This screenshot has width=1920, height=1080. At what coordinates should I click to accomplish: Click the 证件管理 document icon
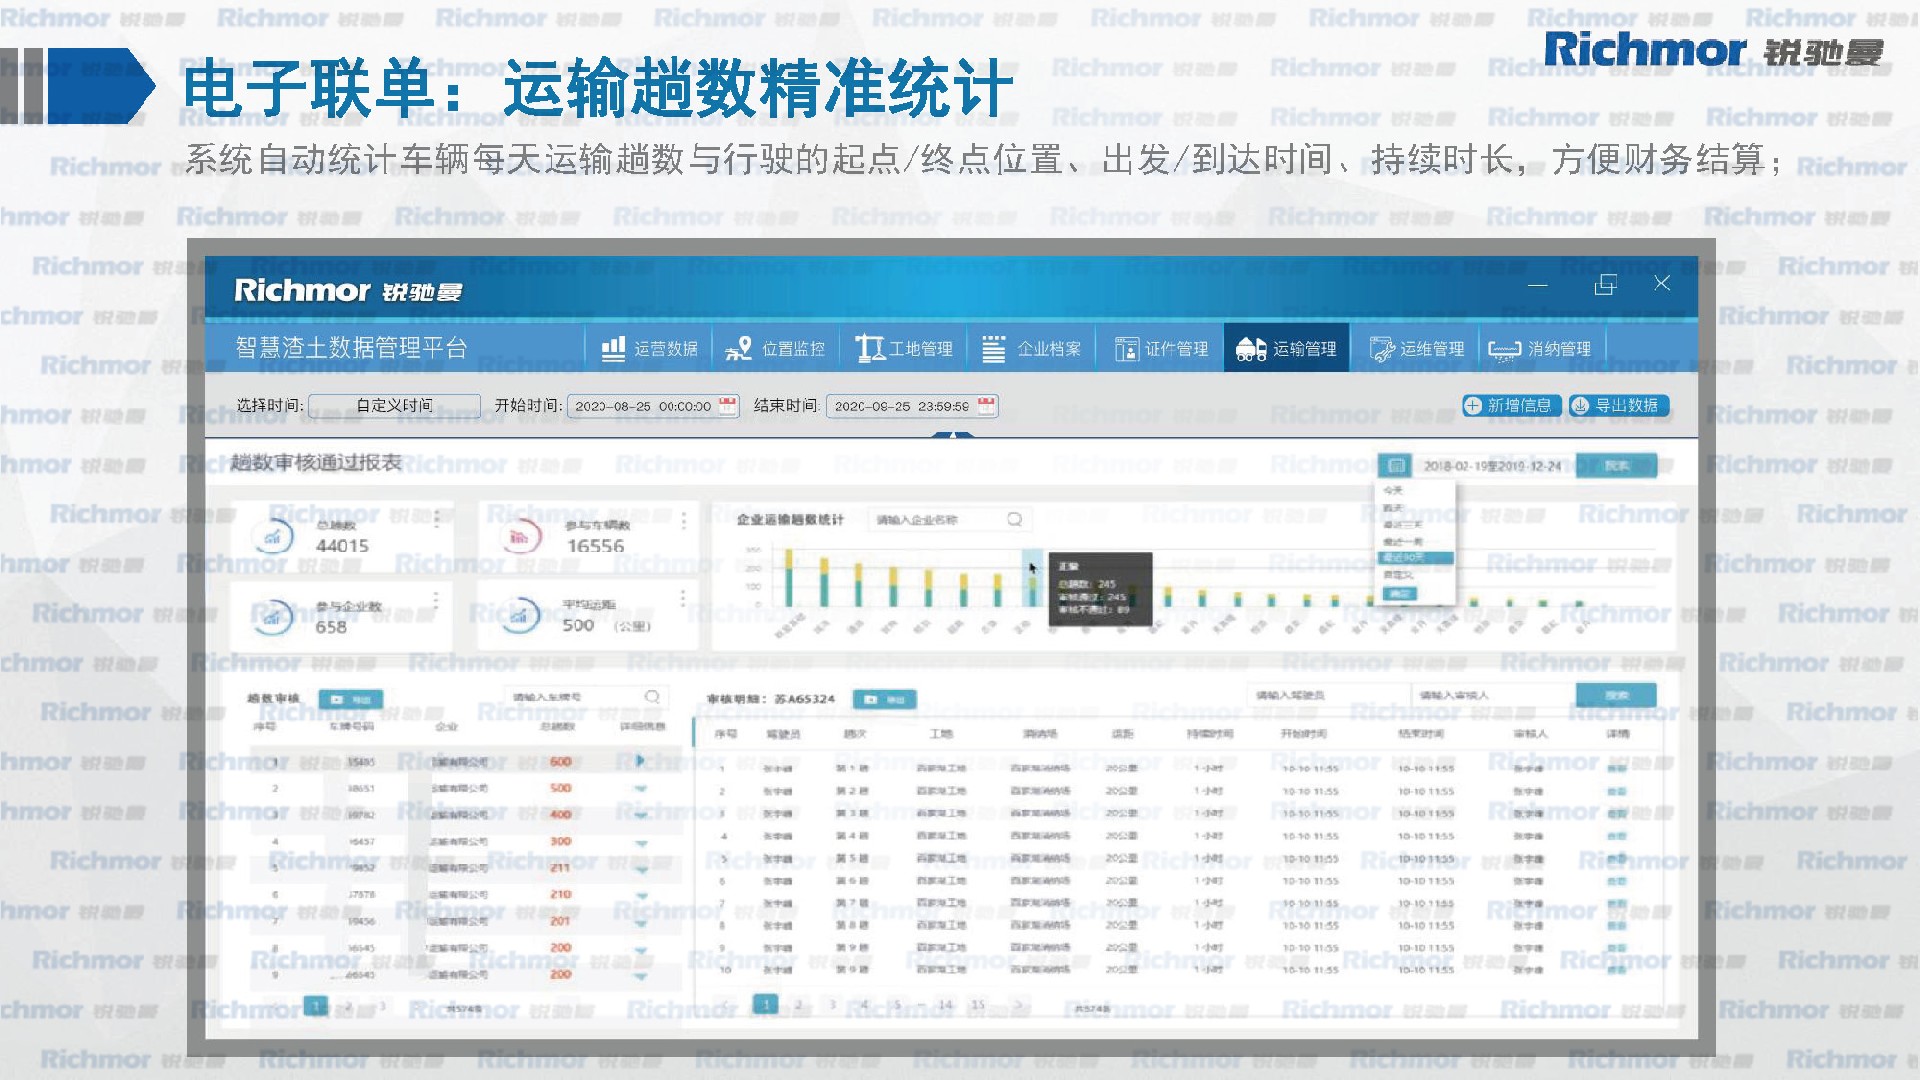1126,349
